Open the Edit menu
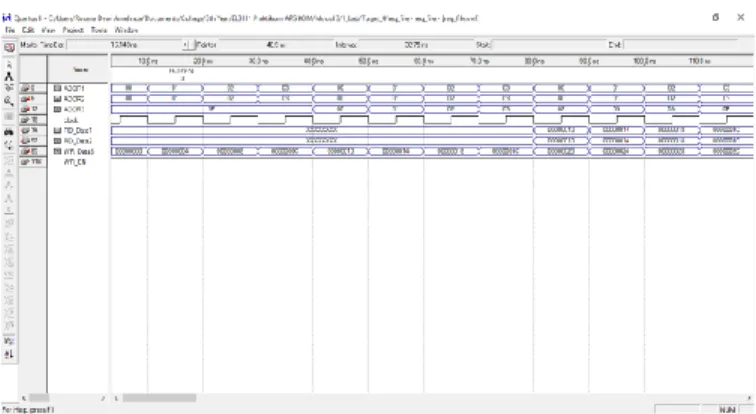This screenshot has height=414, width=756. pos(28,30)
